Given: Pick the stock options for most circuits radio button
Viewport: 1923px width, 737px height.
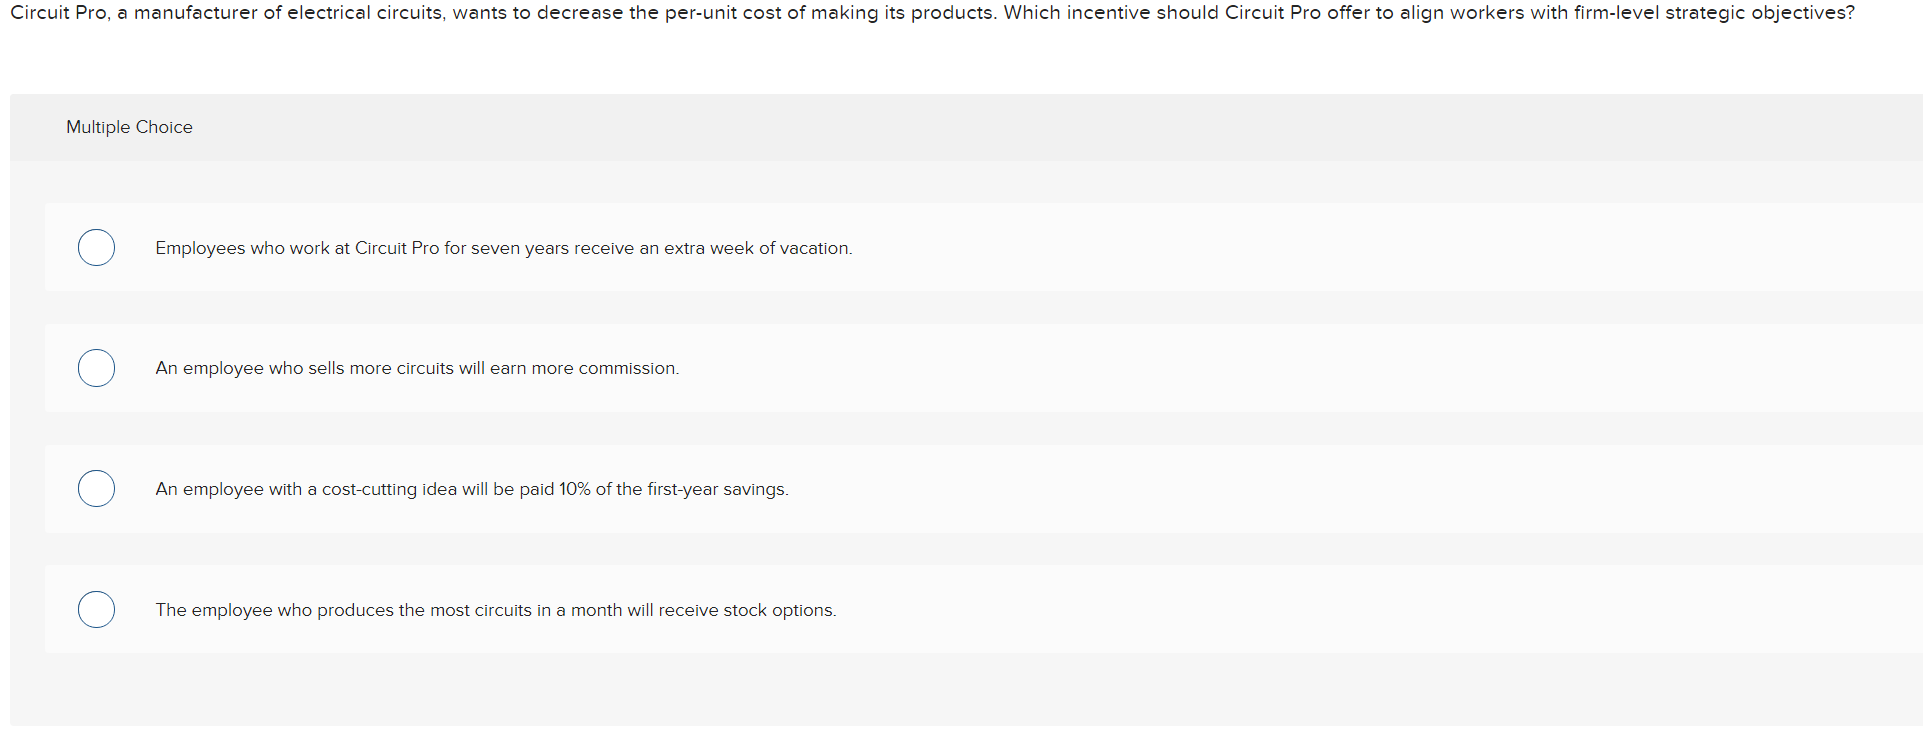Looking at the screenshot, I should 96,609.
